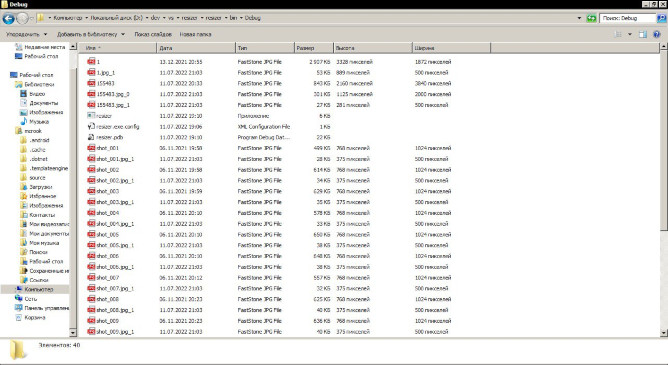
Task: Expand the address bar history dropdown
Action: [579, 18]
